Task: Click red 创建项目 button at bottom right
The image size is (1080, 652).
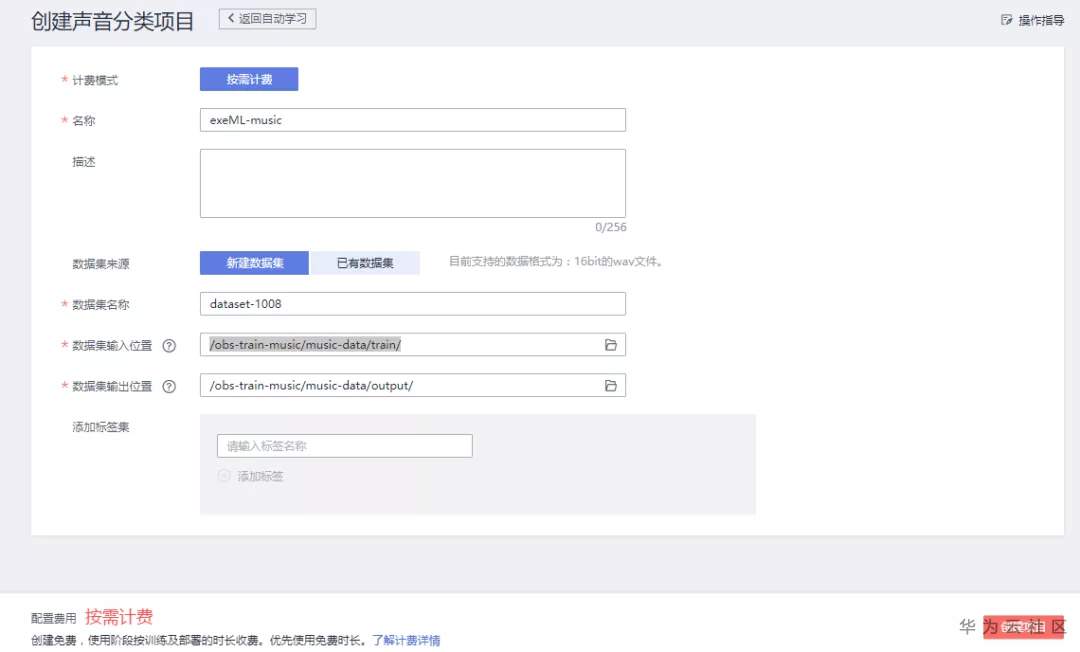Action: 1023,627
